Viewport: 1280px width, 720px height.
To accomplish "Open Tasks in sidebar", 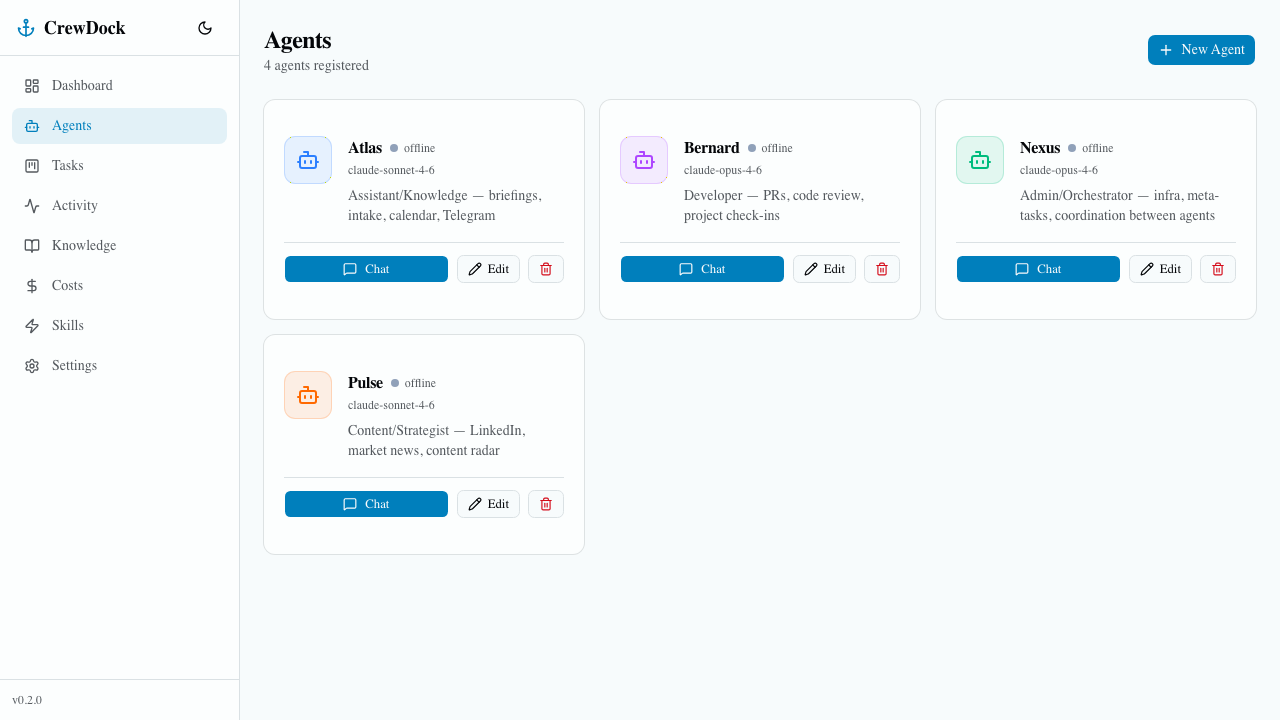I will point(119,166).
